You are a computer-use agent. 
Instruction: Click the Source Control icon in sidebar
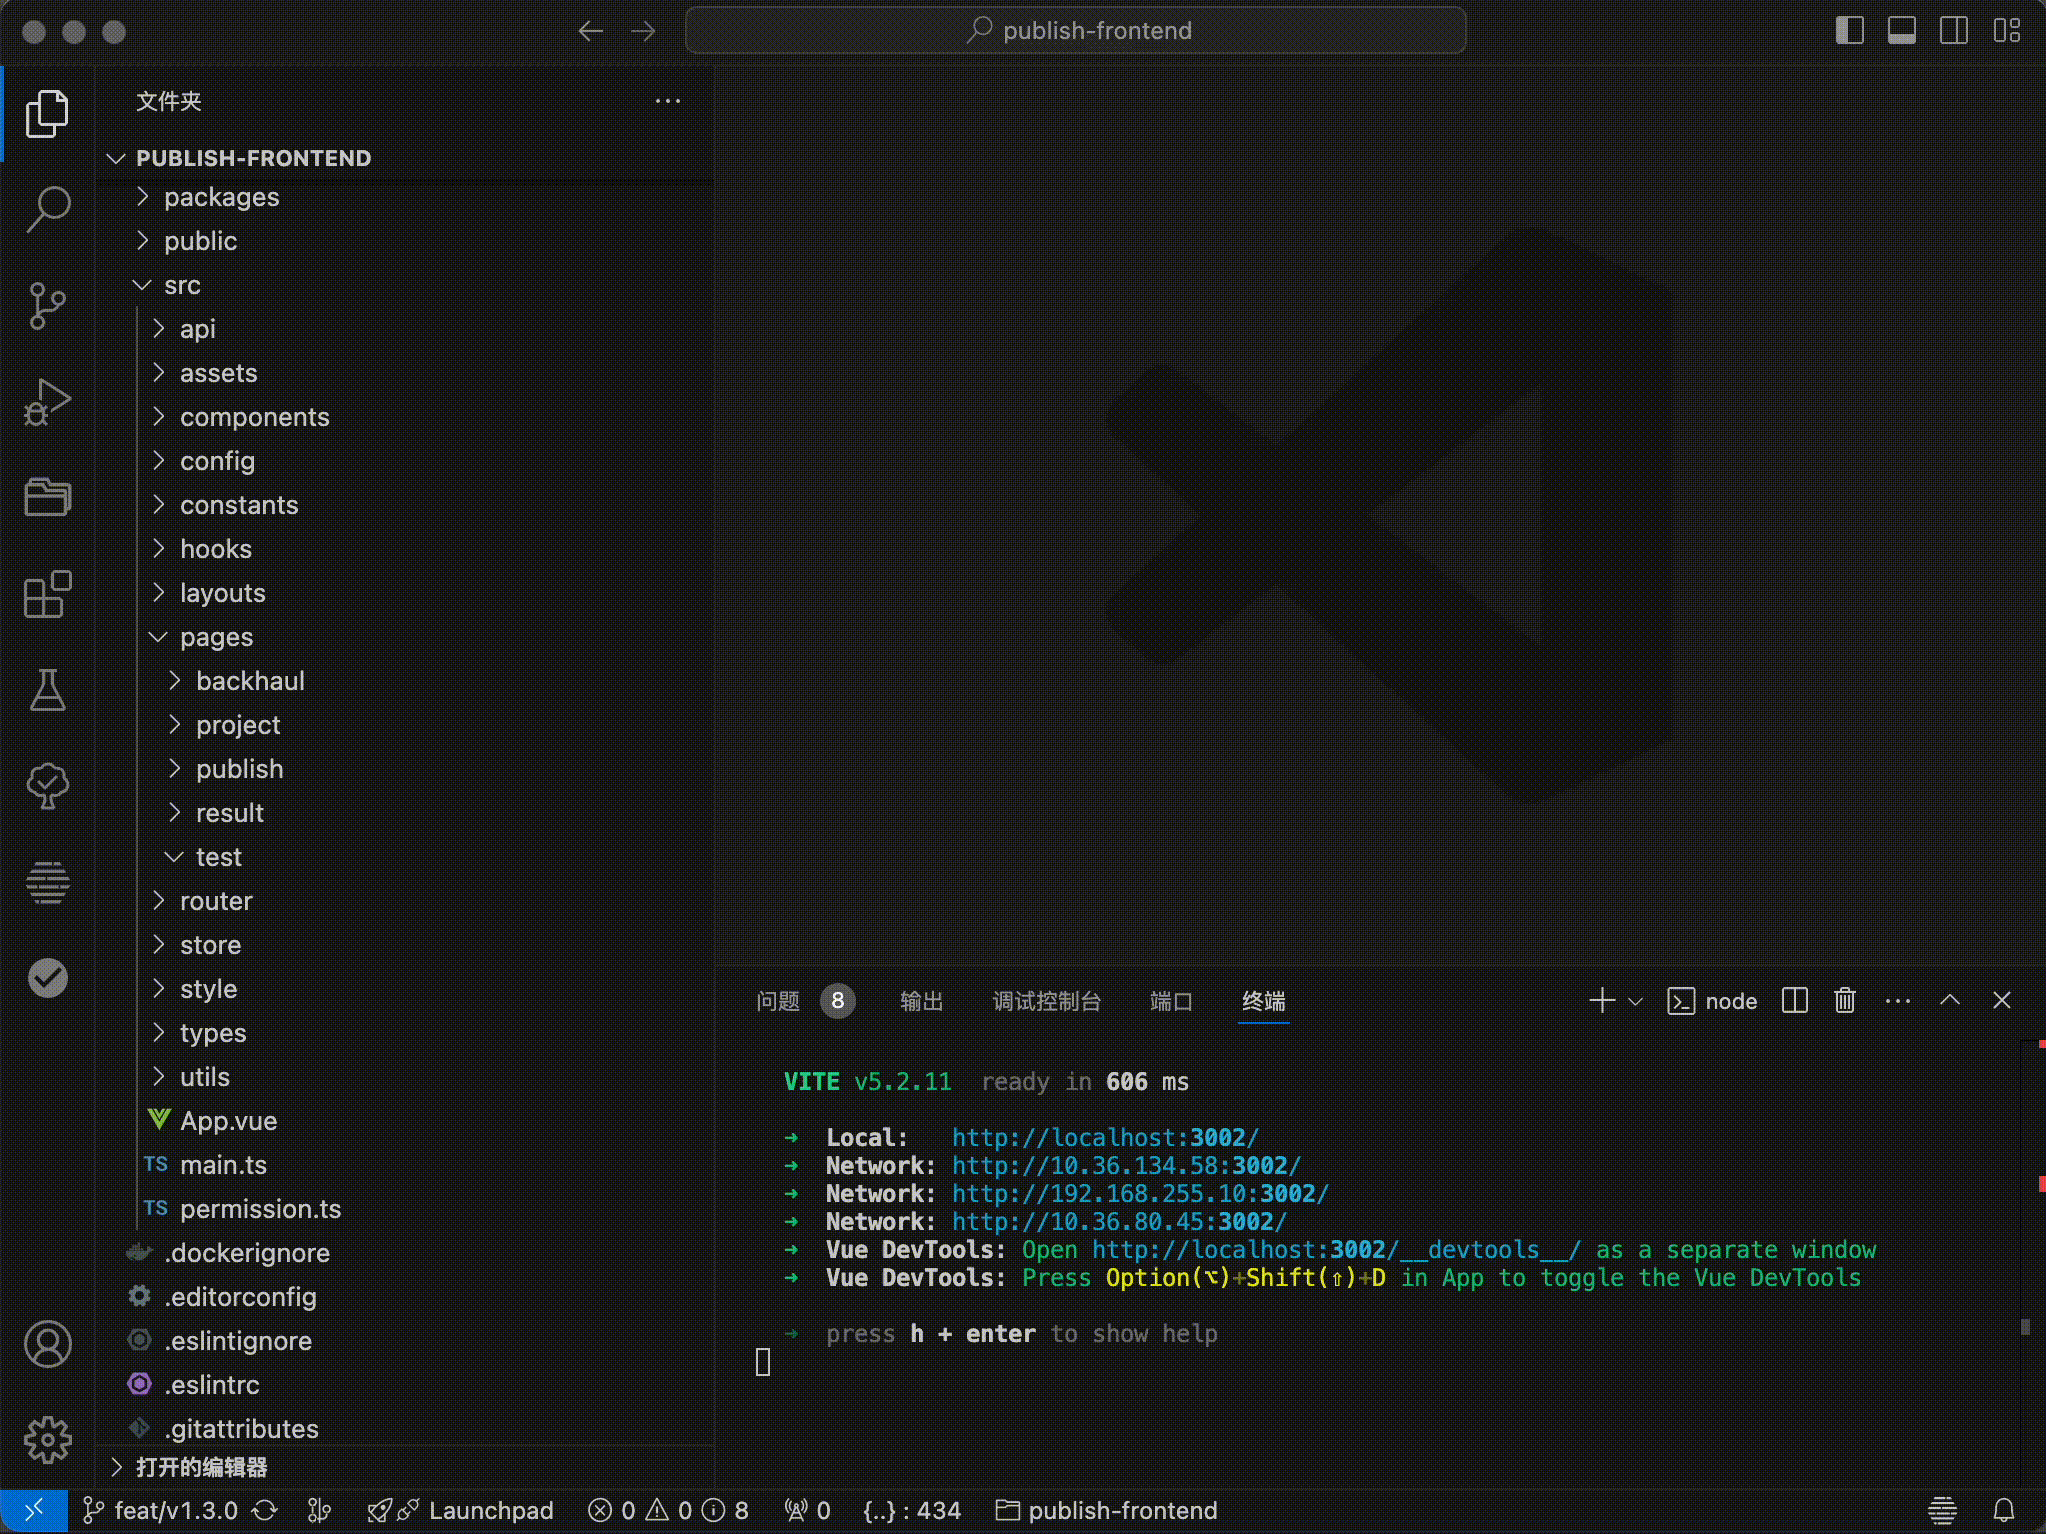tap(48, 305)
